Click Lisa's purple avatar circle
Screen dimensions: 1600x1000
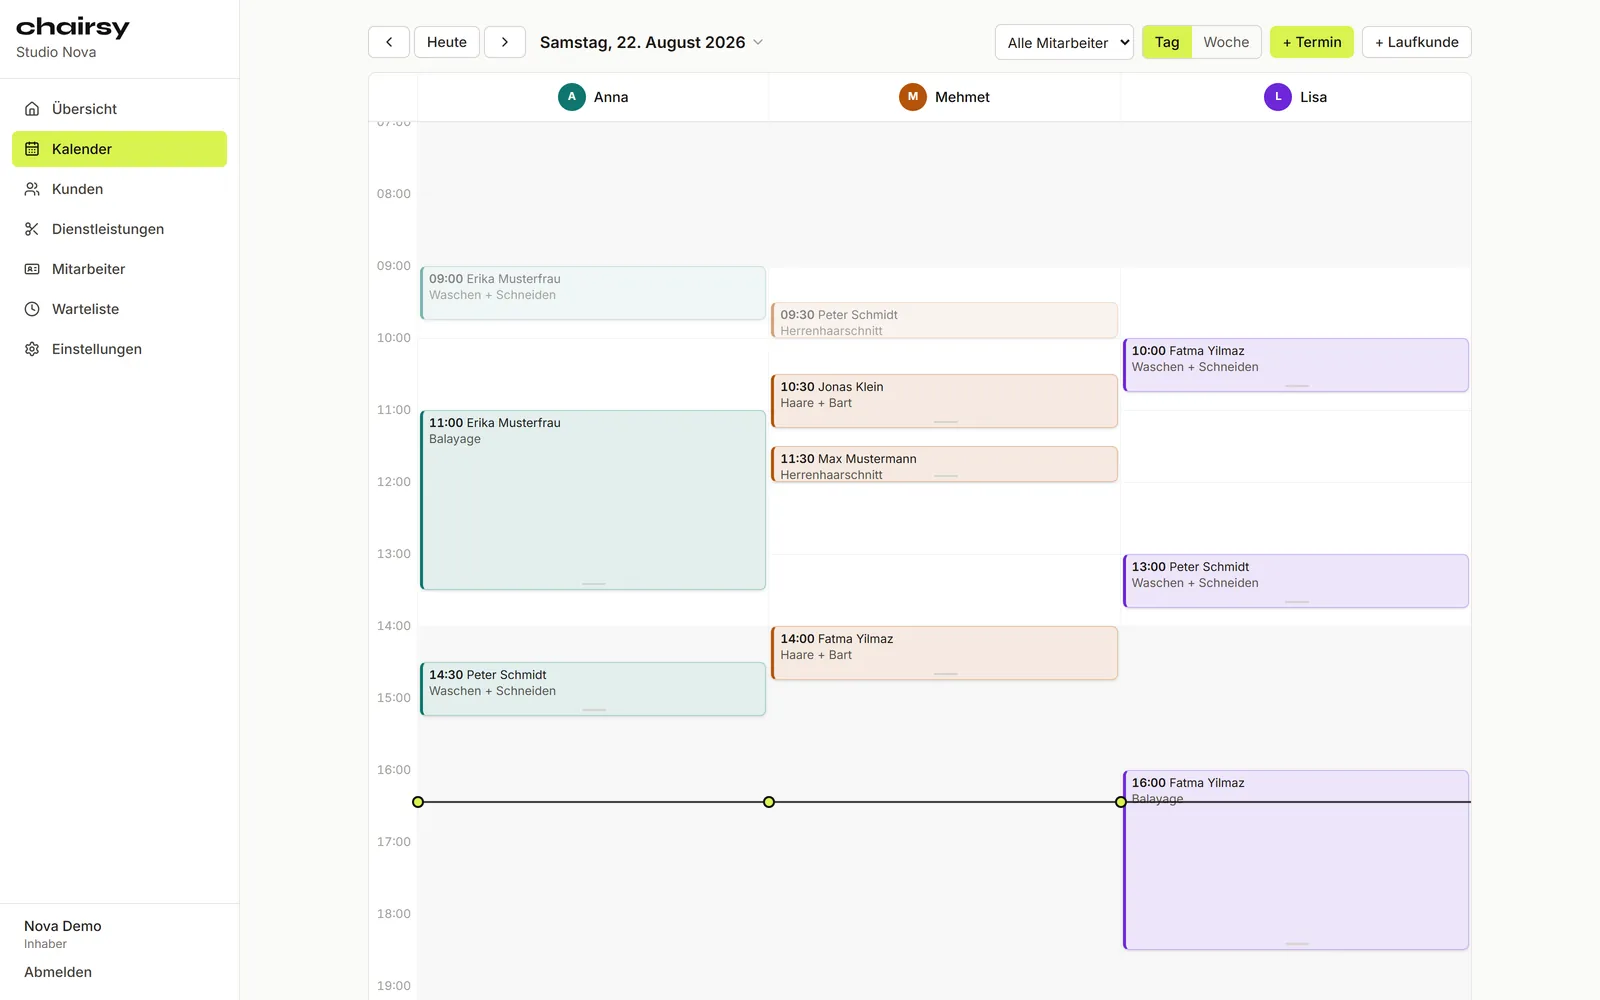click(1278, 97)
